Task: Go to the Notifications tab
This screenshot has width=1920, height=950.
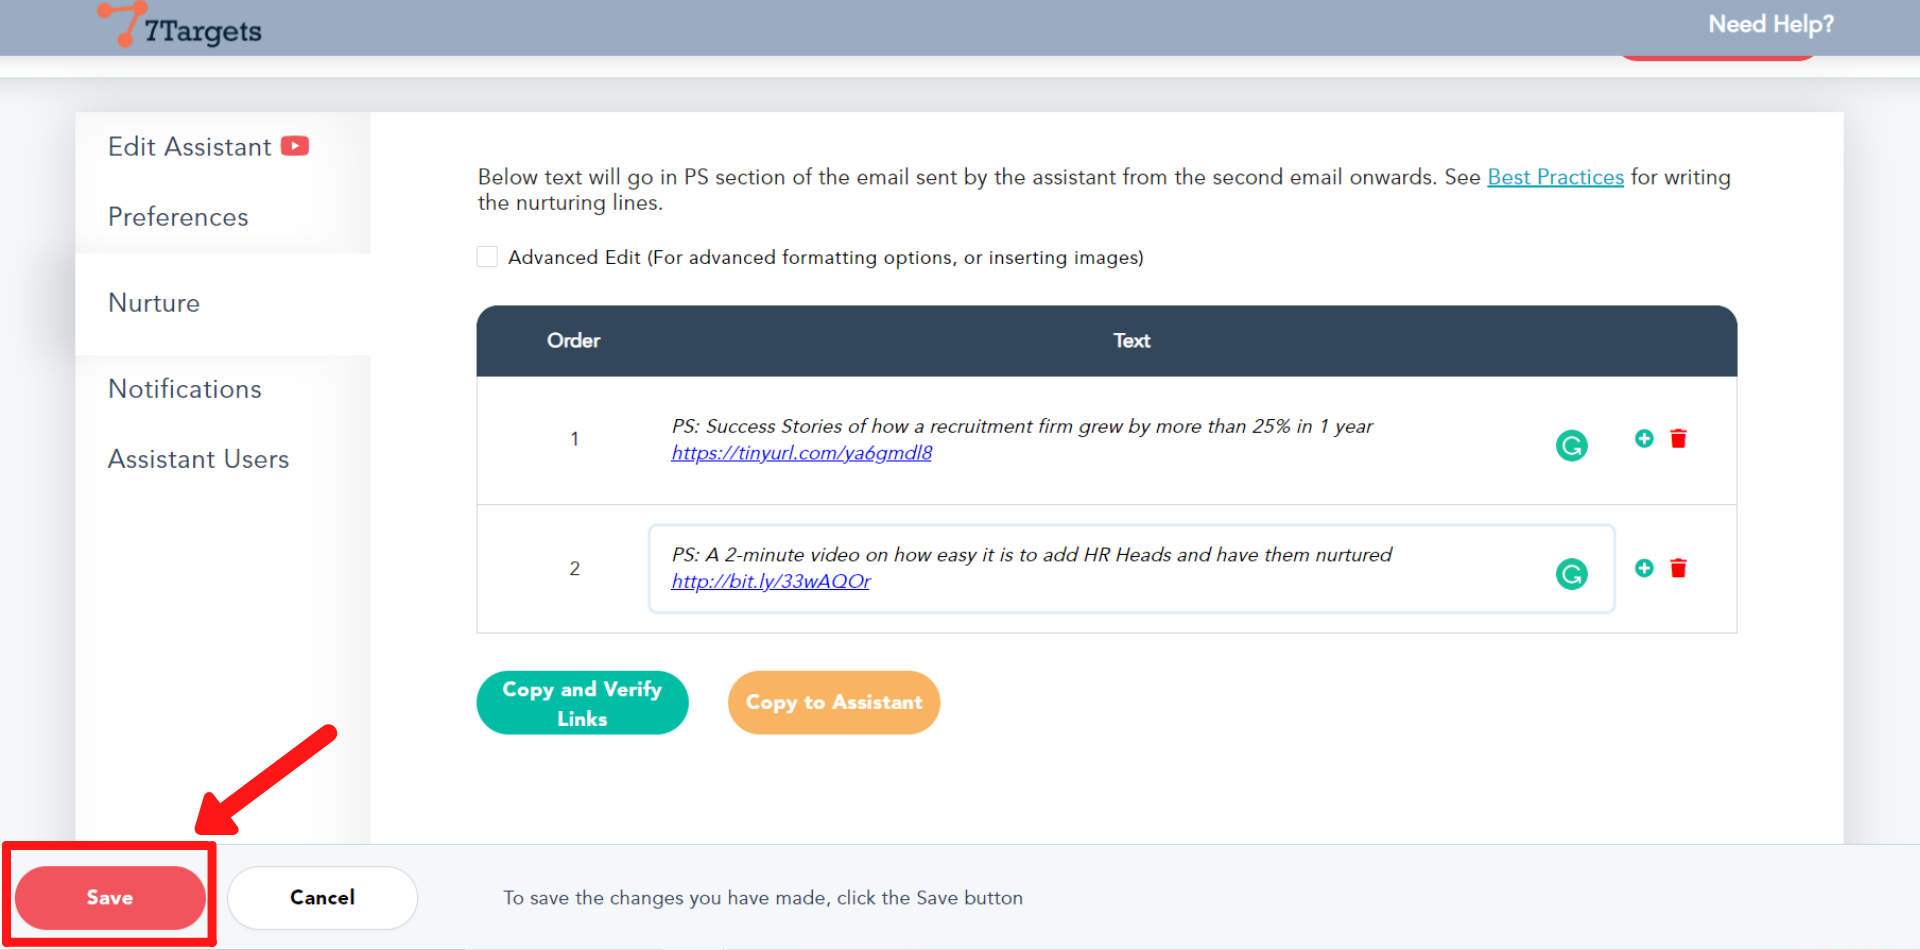Action: (x=185, y=389)
